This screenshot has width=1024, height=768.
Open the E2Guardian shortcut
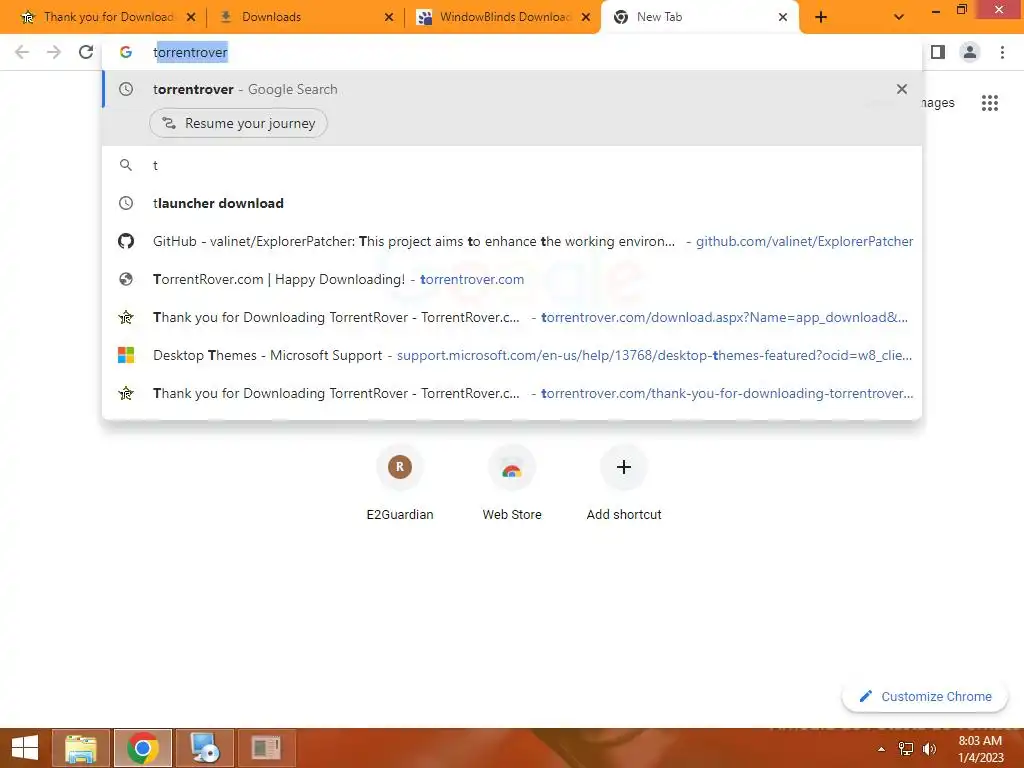pos(400,484)
